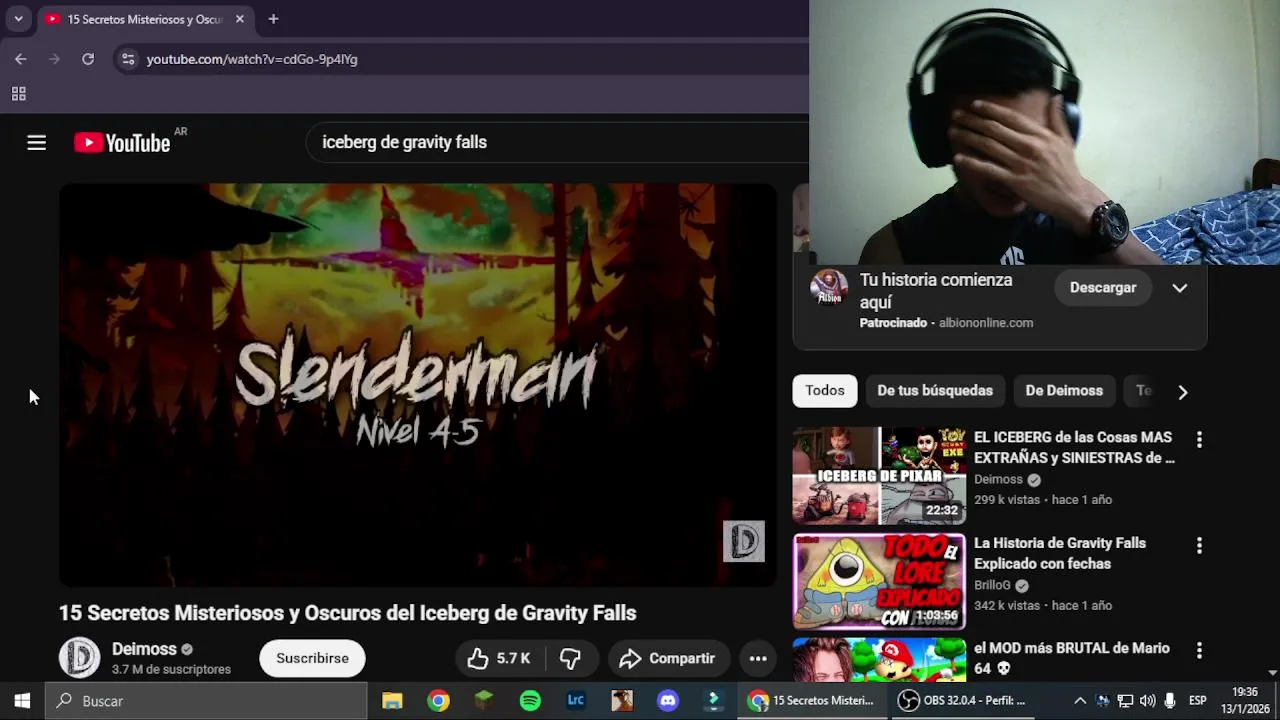Open the pinned Chrome icon in the taskbar

point(438,701)
